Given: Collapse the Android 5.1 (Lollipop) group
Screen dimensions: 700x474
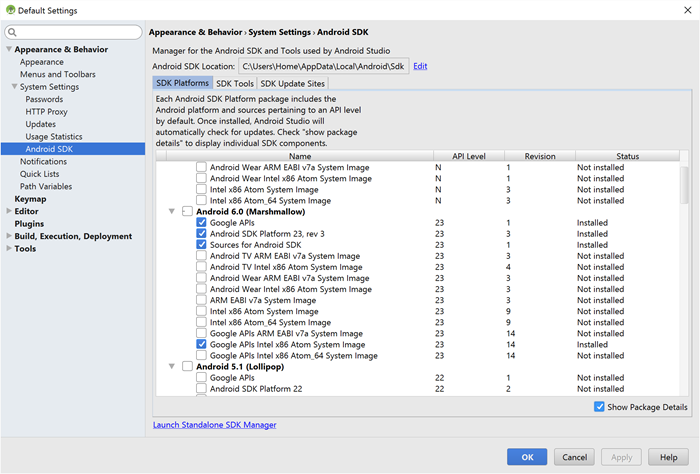Looking at the screenshot, I should point(172,366).
